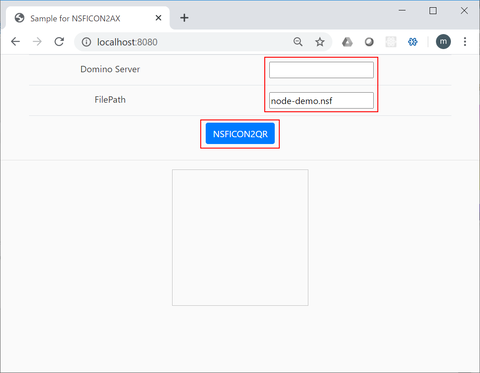Open the Google Drive extension icon
Image resolution: width=480 pixels, height=373 pixels.
(x=347, y=42)
